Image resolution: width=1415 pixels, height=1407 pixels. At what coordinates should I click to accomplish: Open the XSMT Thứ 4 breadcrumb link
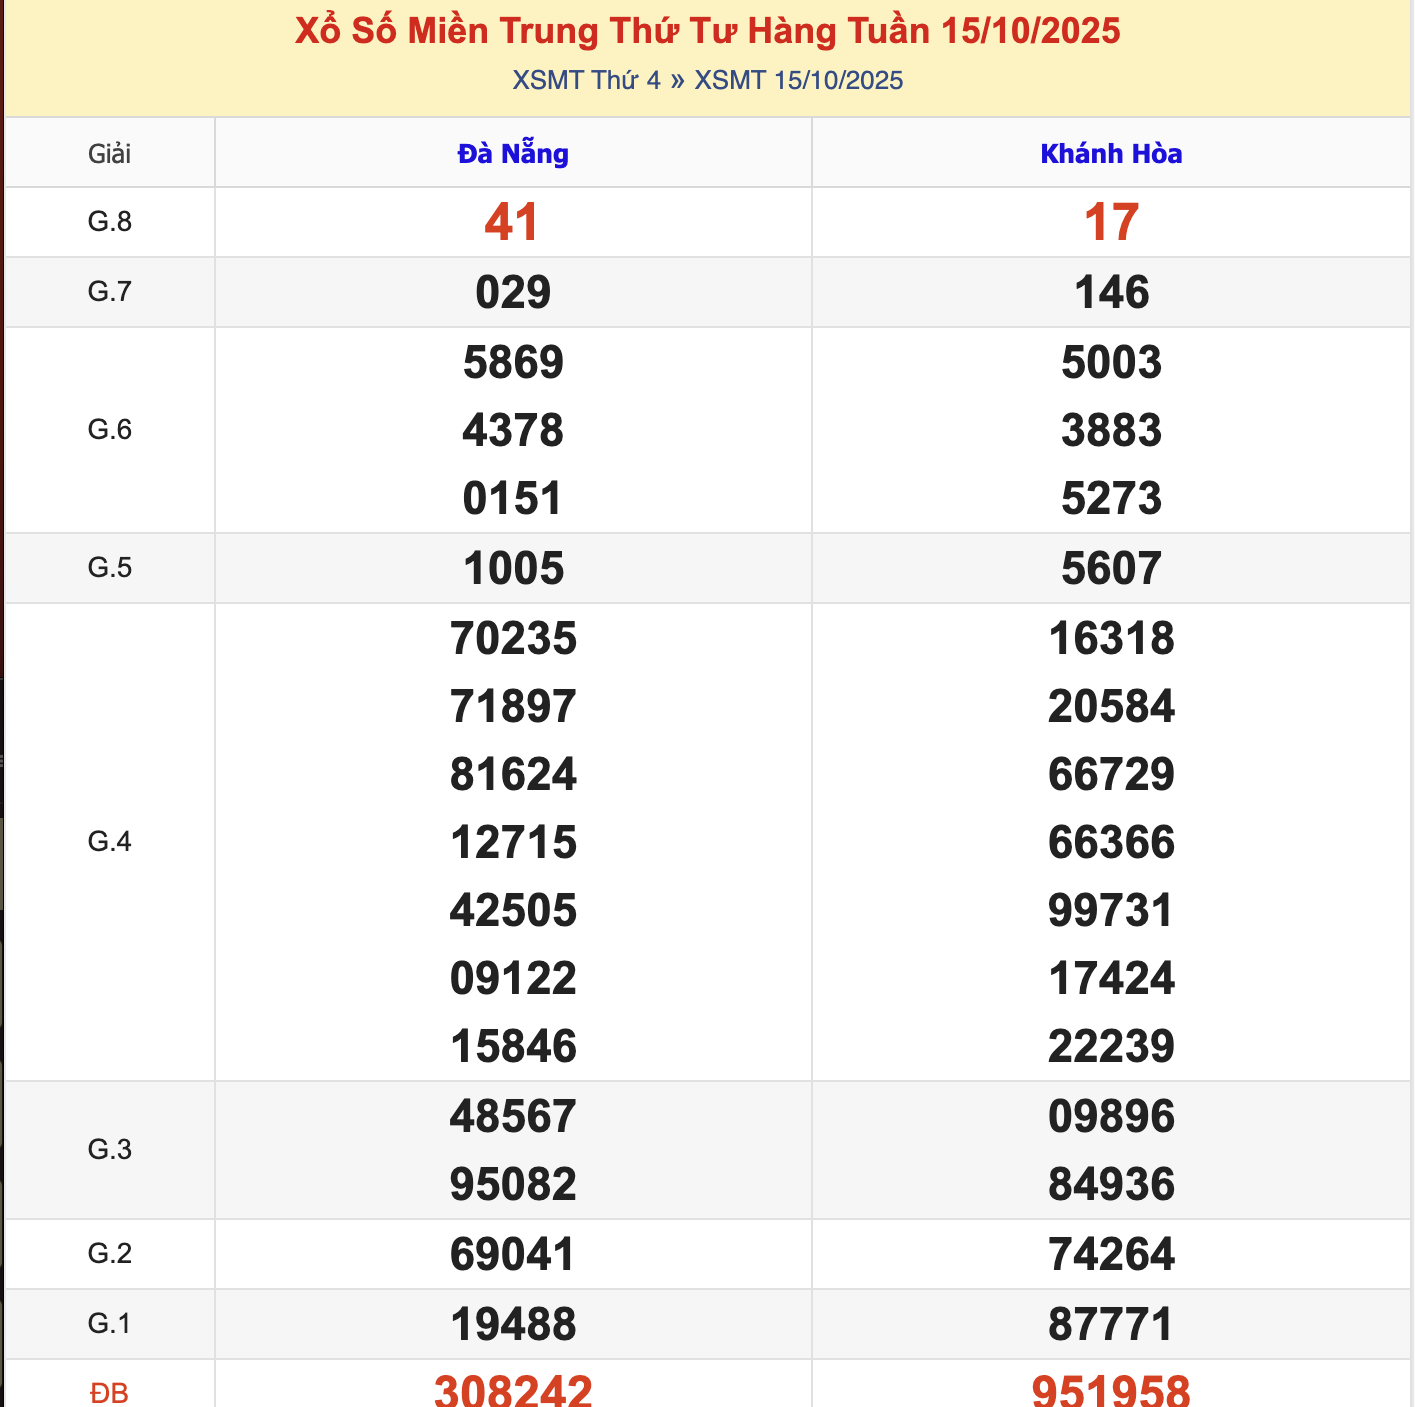(x=586, y=81)
